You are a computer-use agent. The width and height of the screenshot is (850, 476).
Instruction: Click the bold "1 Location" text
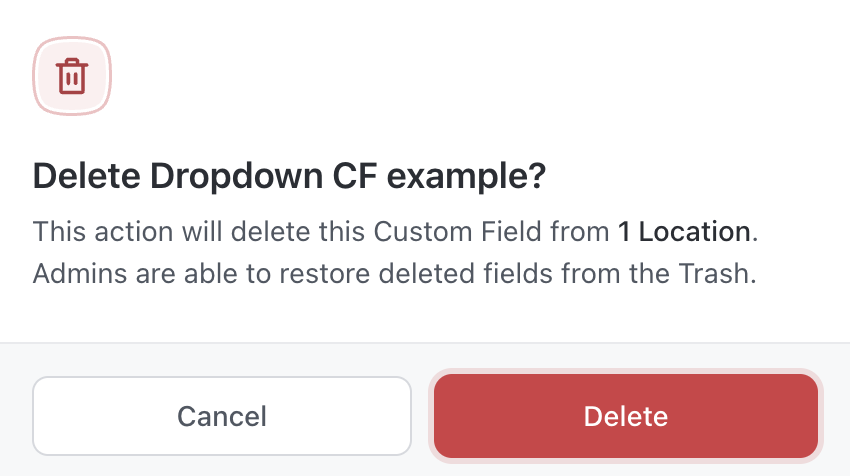[683, 232]
